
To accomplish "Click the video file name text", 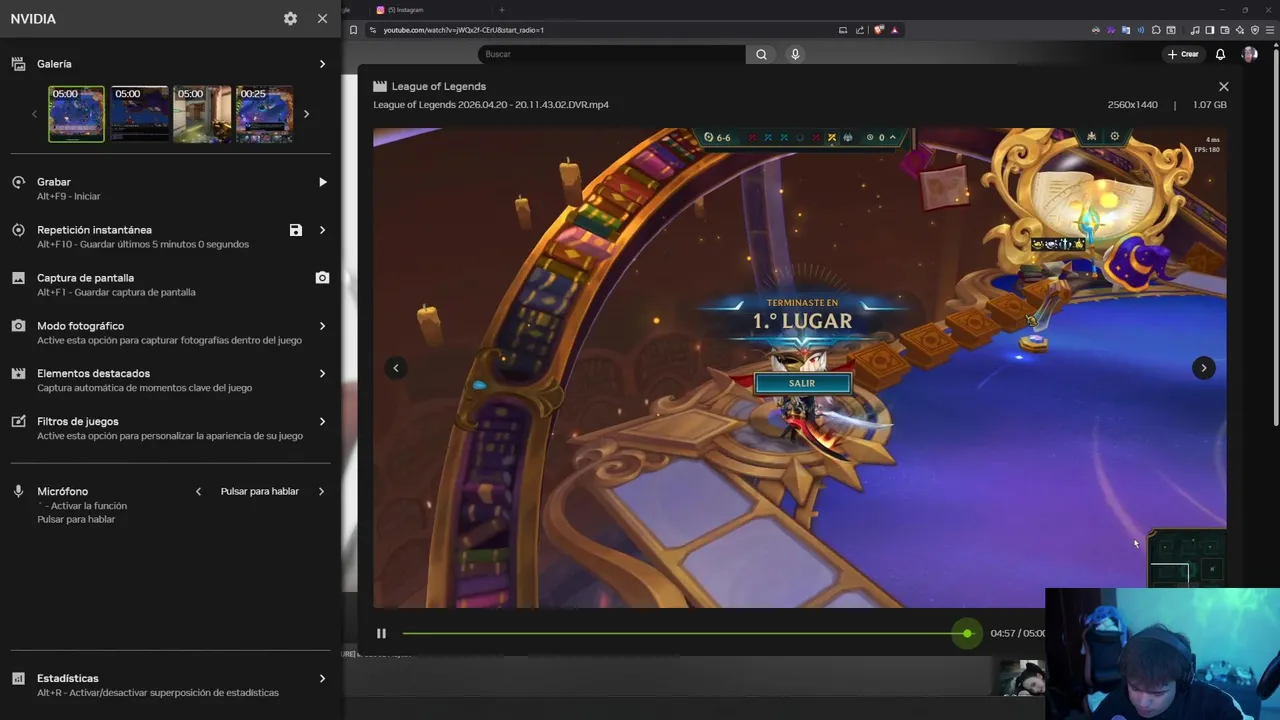I will (491, 105).
